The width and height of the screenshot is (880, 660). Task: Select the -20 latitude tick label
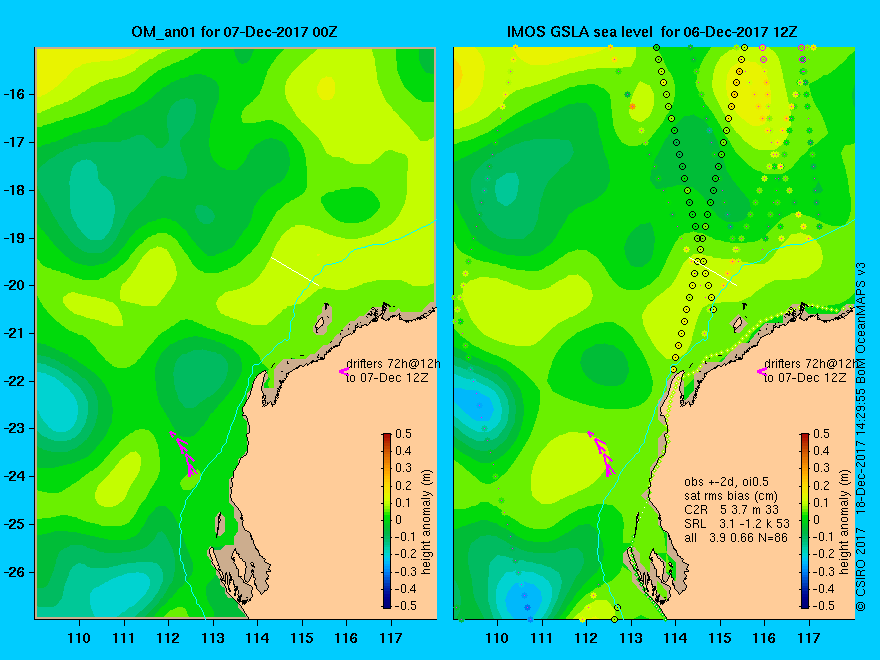click(x=15, y=286)
